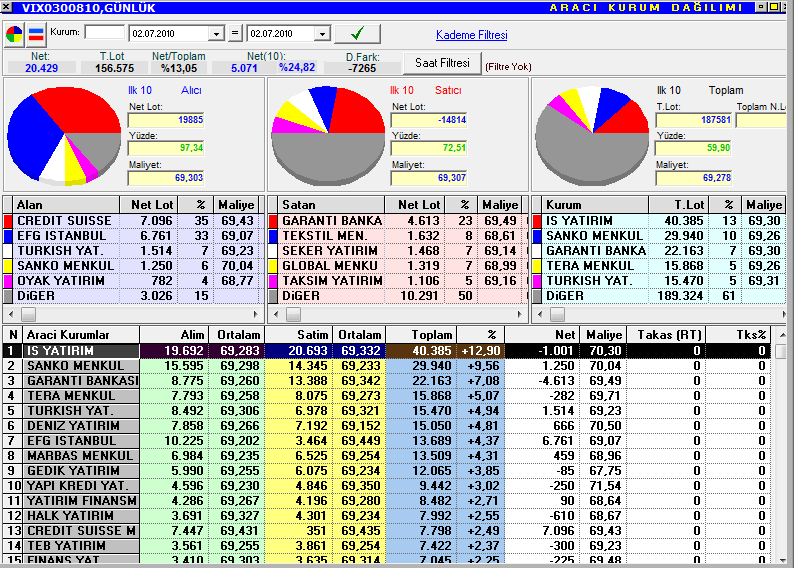Open the Kademe Filtresi link
Viewport: 794px width, 568px height.
point(471,35)
